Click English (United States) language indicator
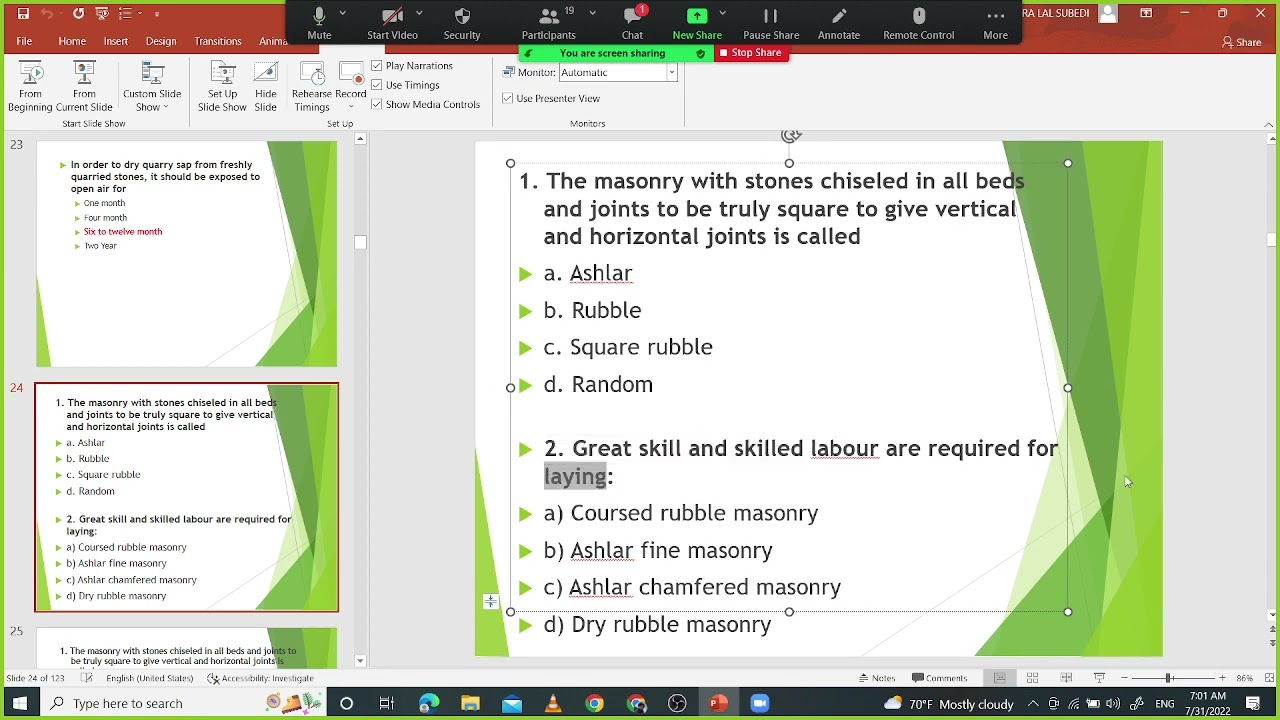The width and height of the screenshot is (1280, 720). [x=149, y=678]
